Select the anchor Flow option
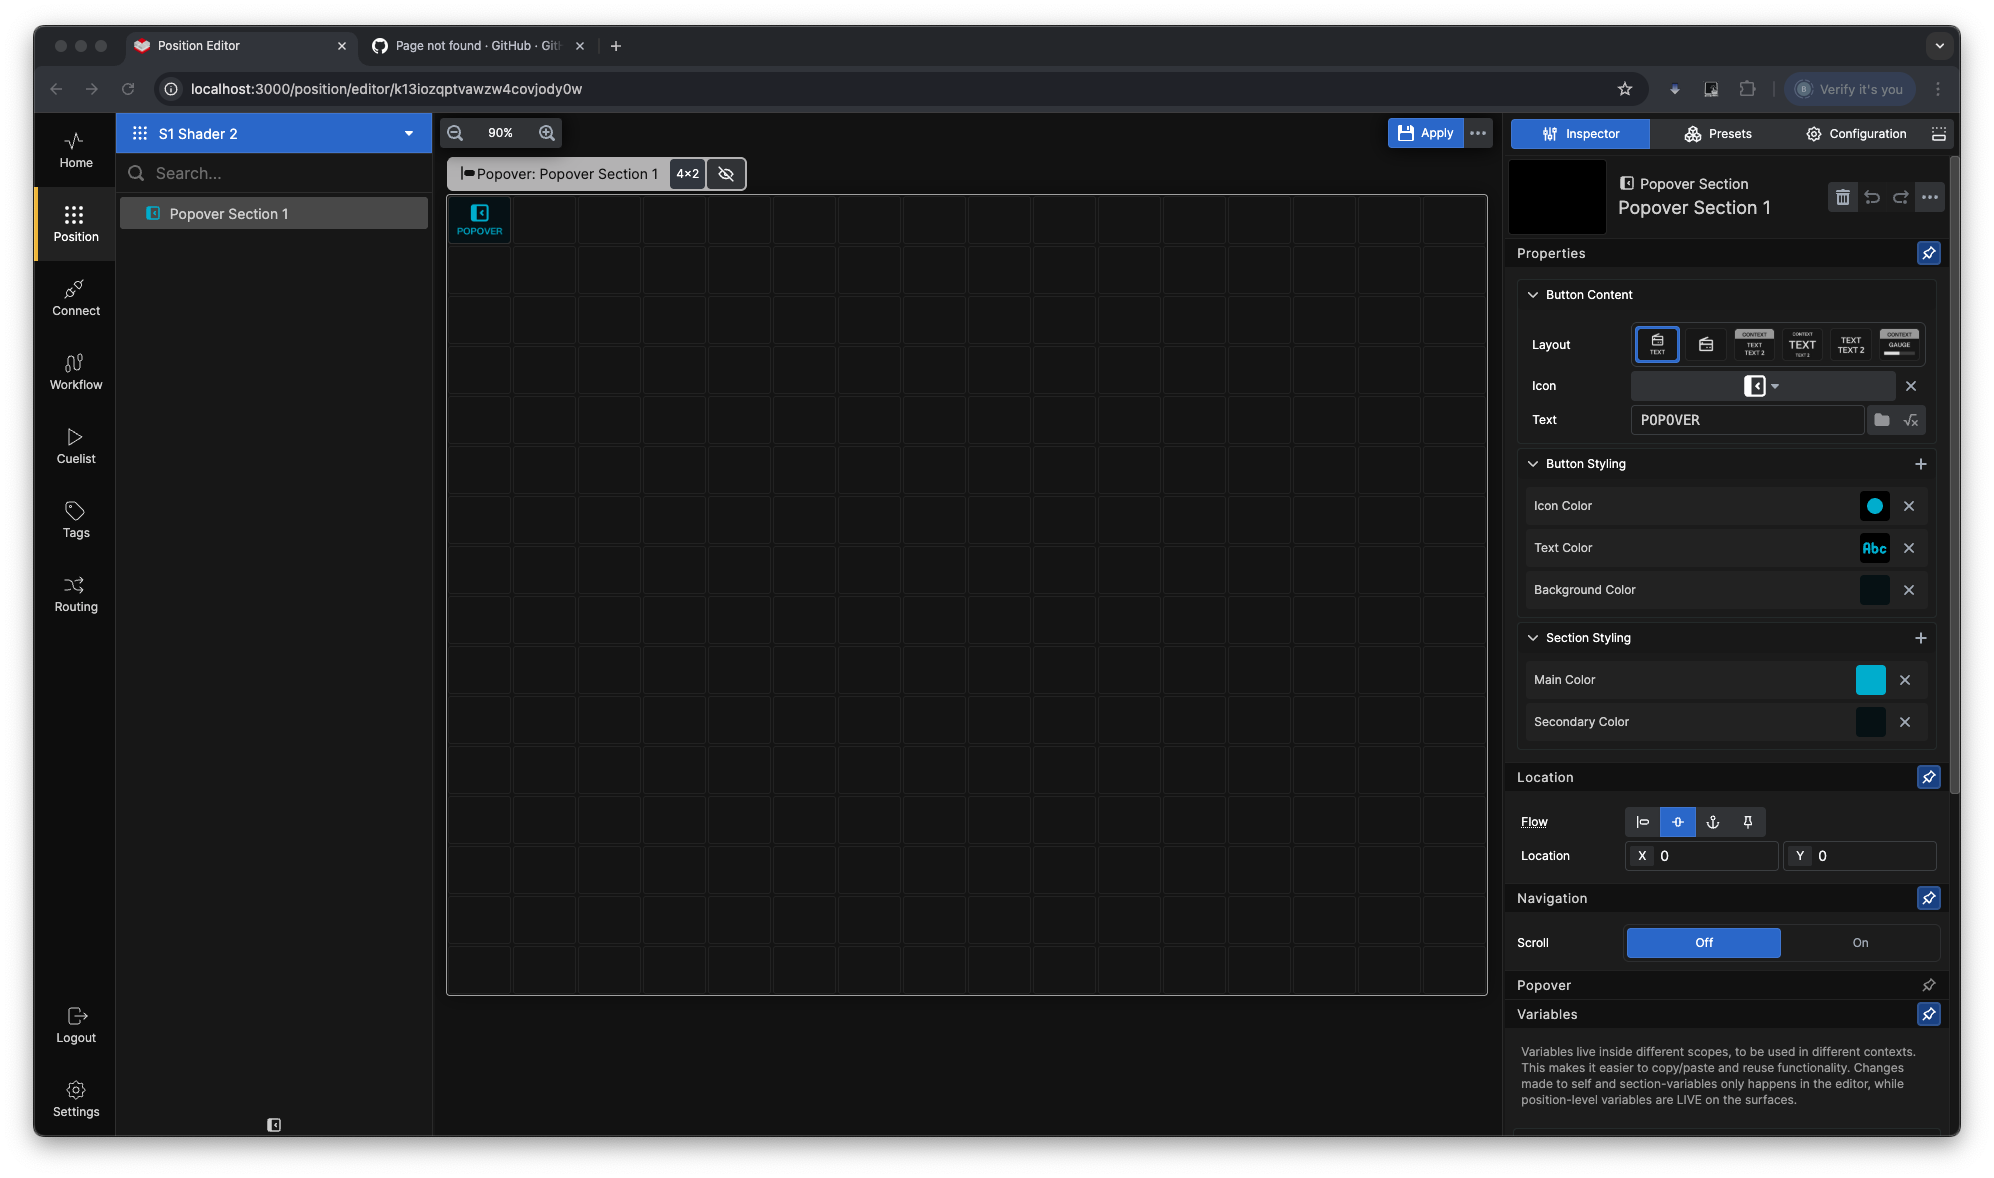Screen dimensions: 1994x1178 1712,822
